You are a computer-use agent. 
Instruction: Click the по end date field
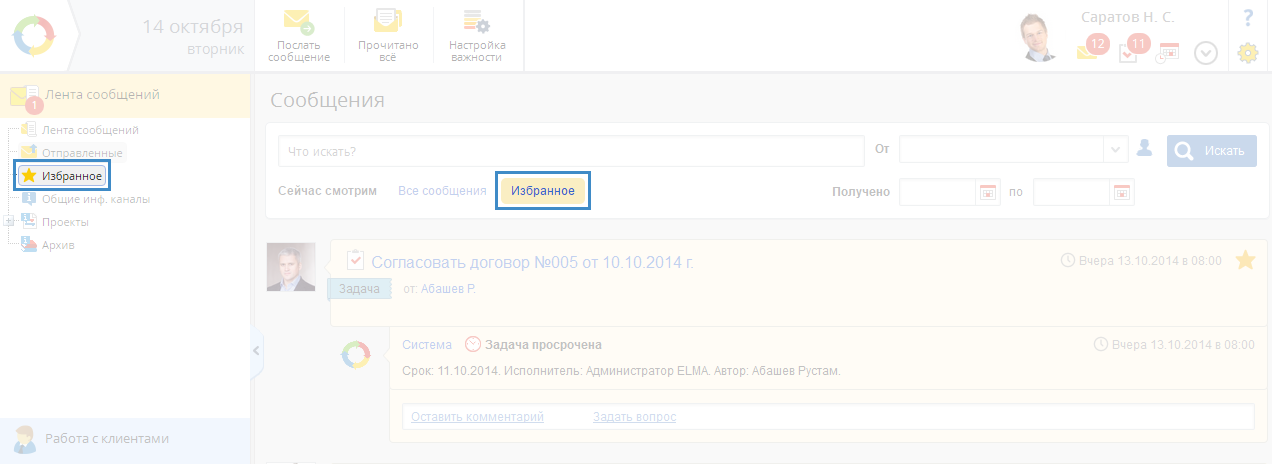point(1071,192)
